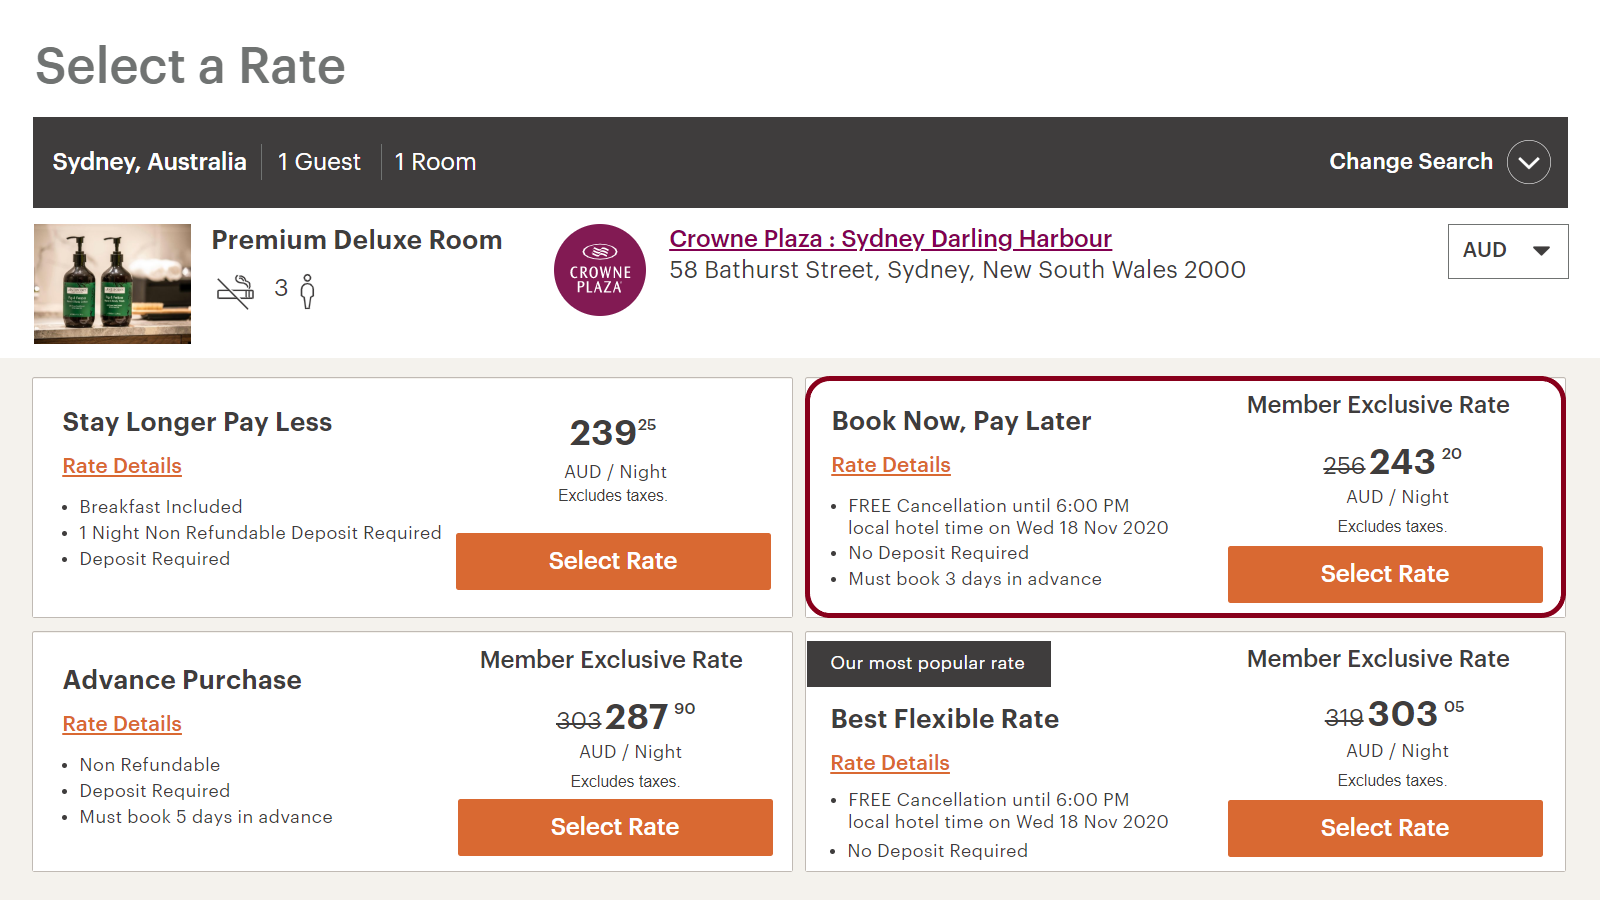This screenshot has width=1600, height=900.
Task: Open Rate Details for Advance Purchase
Action: (122, 723)
